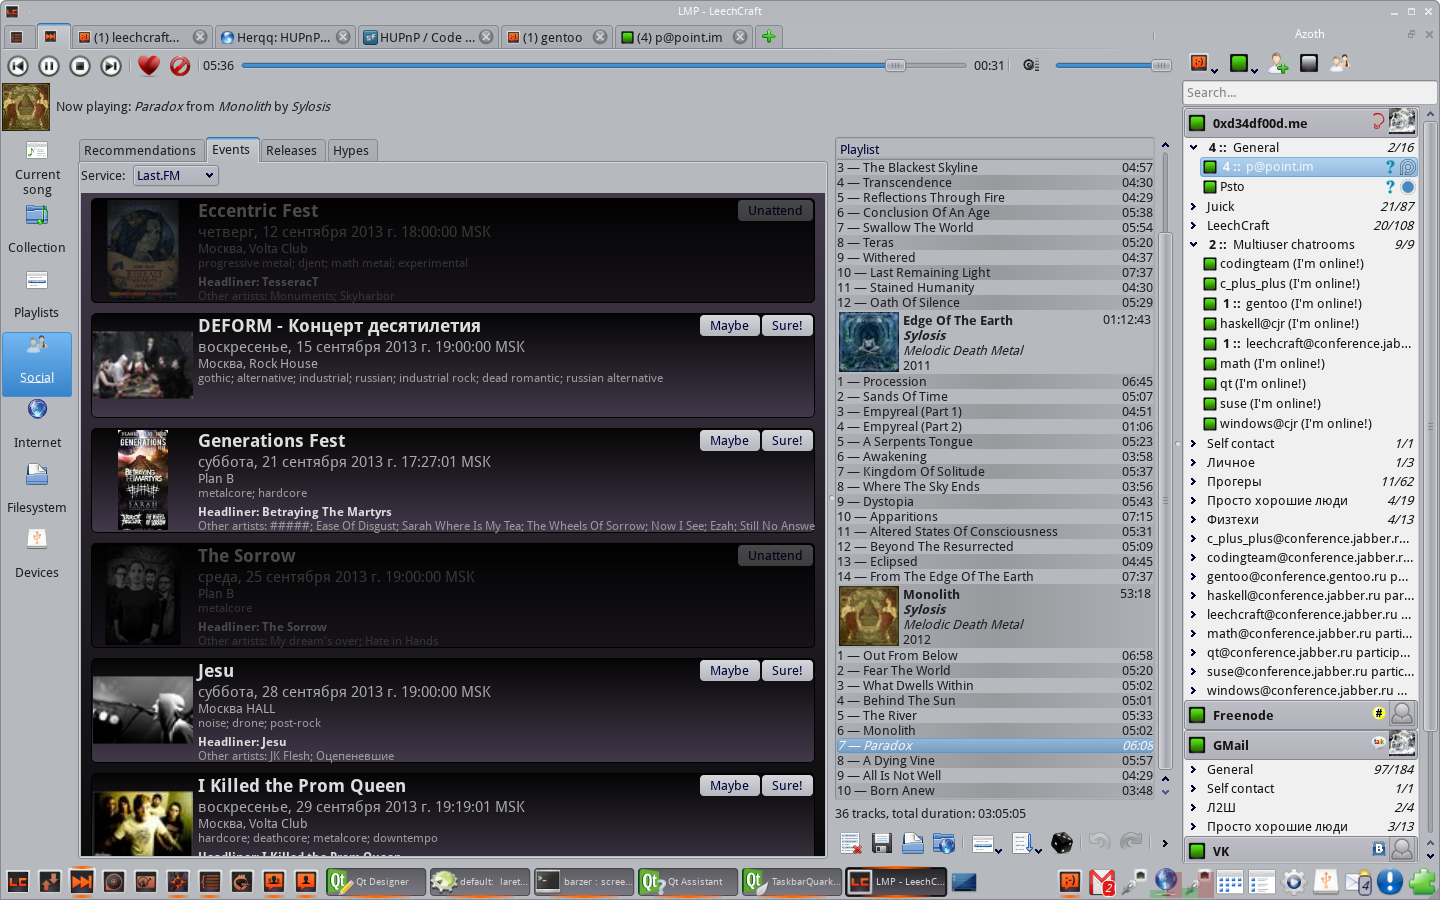Adjust the volume slider
The width and height of the screenshot is (1440, 900).
1113,66
